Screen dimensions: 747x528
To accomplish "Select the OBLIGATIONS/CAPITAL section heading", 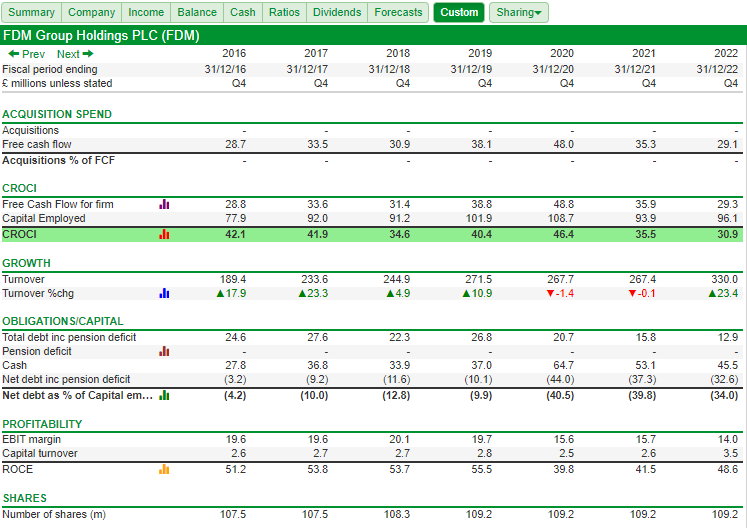I will point(62,322).
